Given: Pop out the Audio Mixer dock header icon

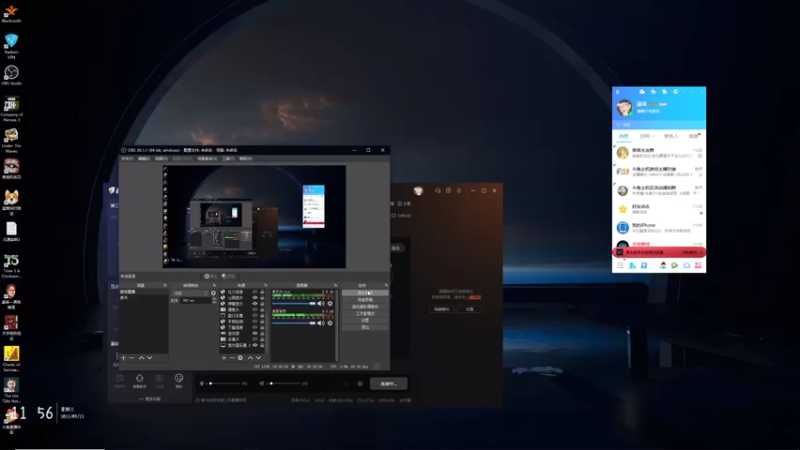Looking at the screenshot, I should (336, 285).
